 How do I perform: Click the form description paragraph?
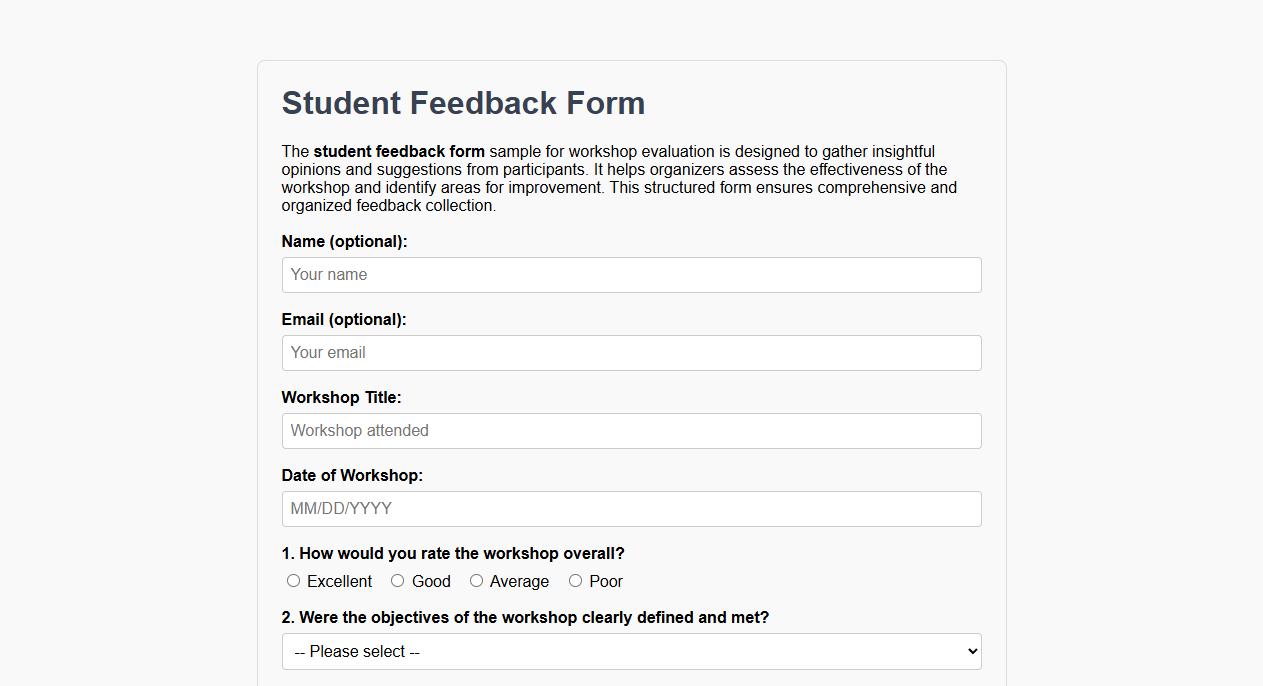tap(619, 178)
